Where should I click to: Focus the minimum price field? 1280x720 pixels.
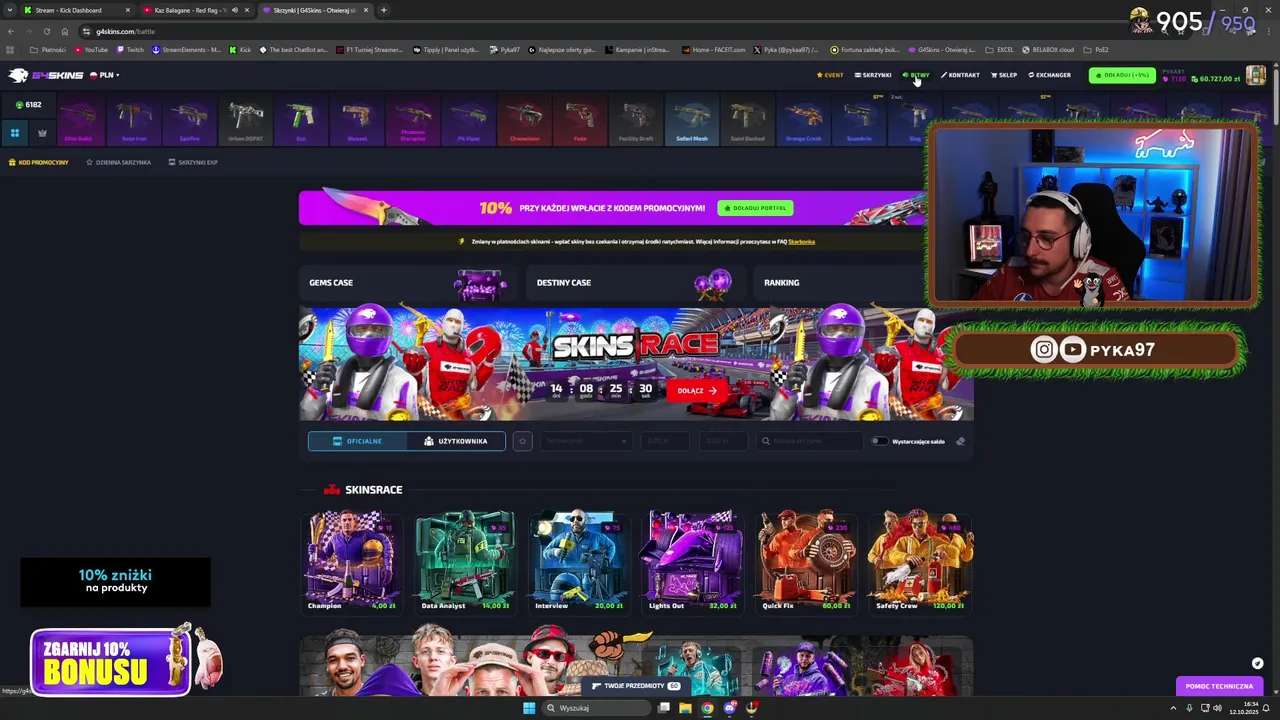(x=666, y=441)
